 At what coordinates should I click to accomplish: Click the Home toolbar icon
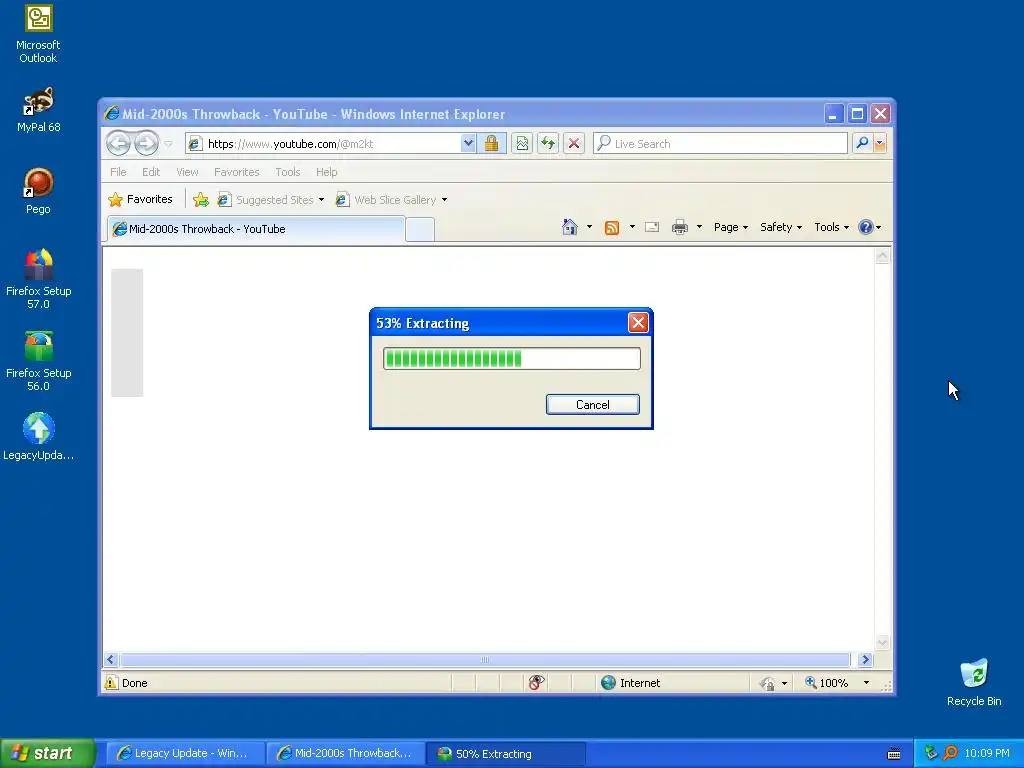click(x=569, y=227)
